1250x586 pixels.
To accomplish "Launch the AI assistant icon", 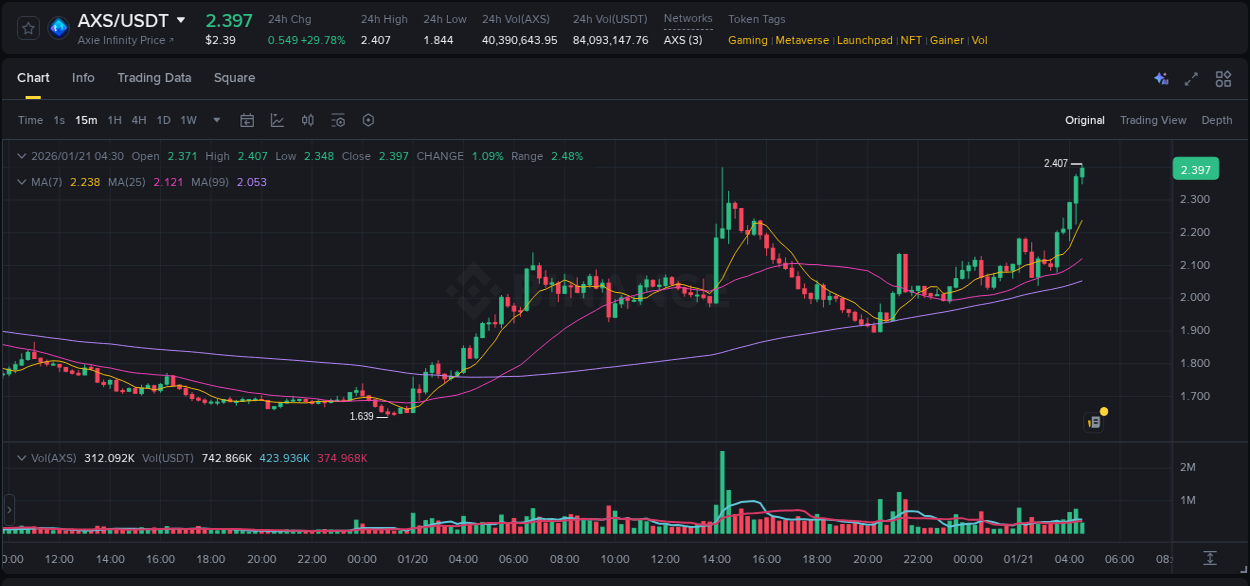I will (1161, 78).
